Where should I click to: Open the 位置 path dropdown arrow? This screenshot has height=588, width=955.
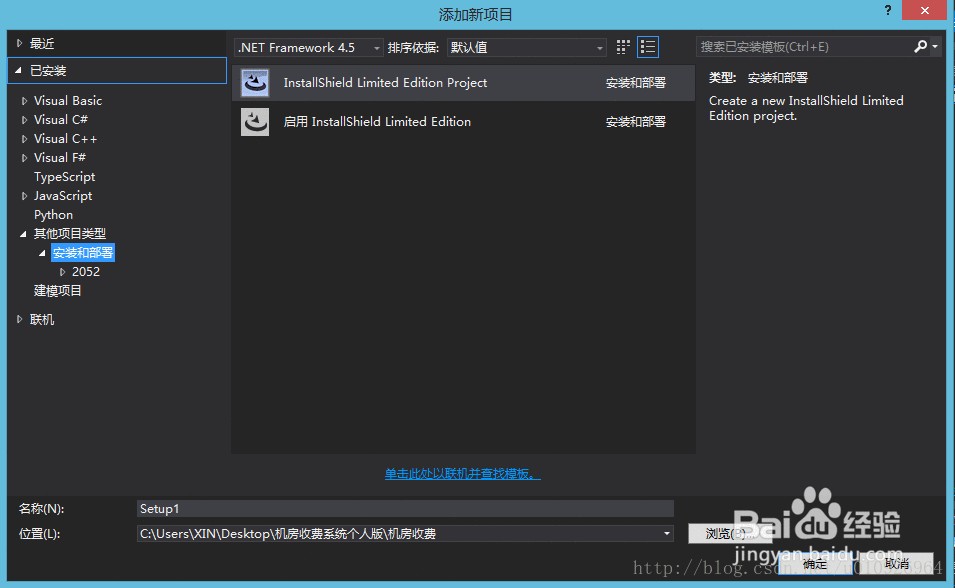(x=666, y=534)
